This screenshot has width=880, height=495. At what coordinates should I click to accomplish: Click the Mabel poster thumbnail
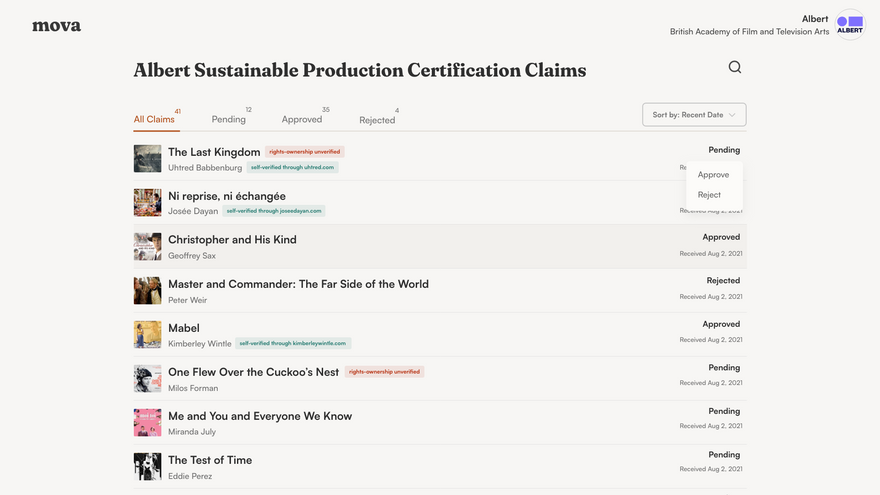tap(147, 335)
